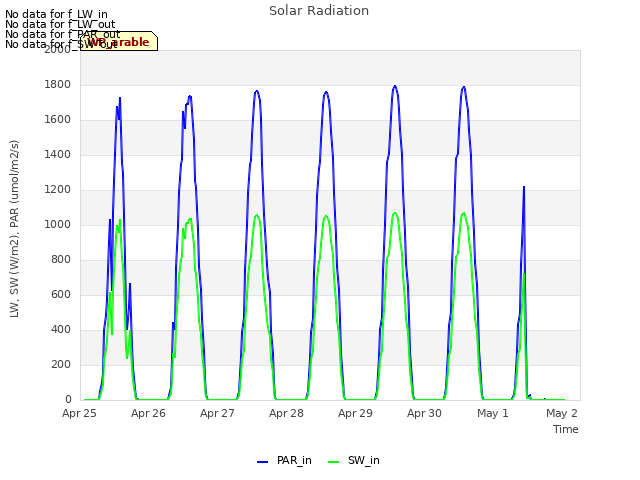Click the May 1 x-axis label
The image size is (640, 480).
click(x=493, y=413)
